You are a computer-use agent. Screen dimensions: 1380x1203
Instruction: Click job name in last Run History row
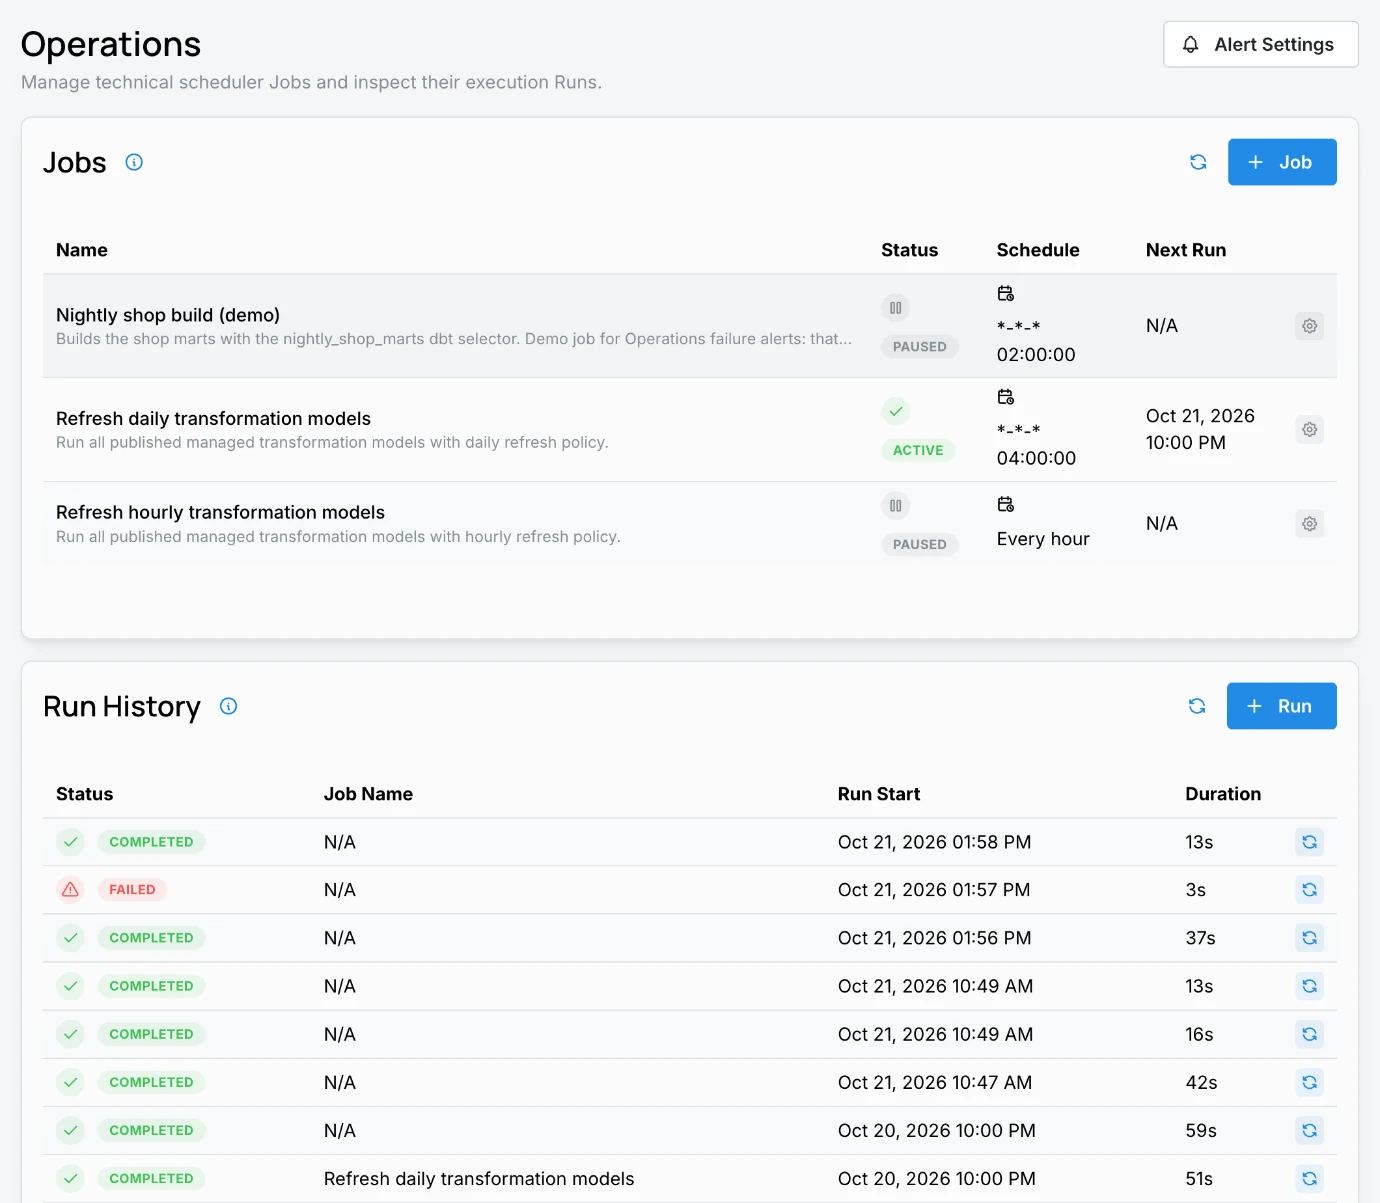tap(479, 1178)
